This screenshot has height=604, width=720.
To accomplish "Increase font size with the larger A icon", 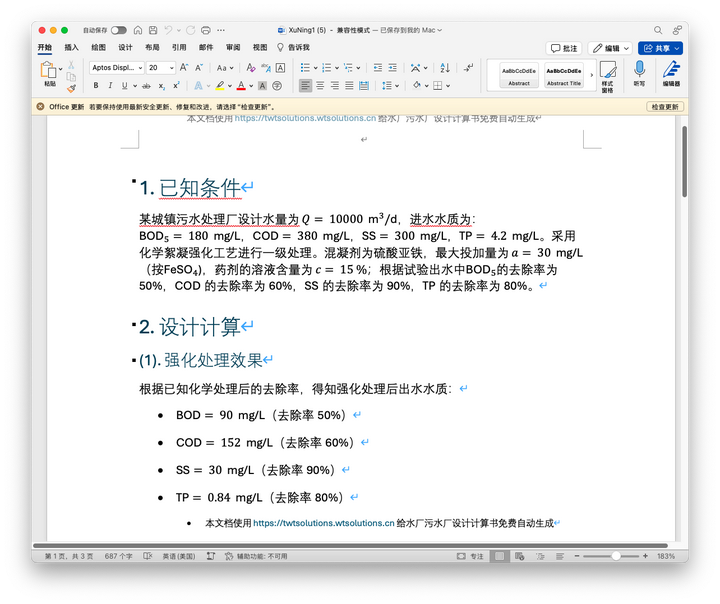I will [x=184, y=68].
